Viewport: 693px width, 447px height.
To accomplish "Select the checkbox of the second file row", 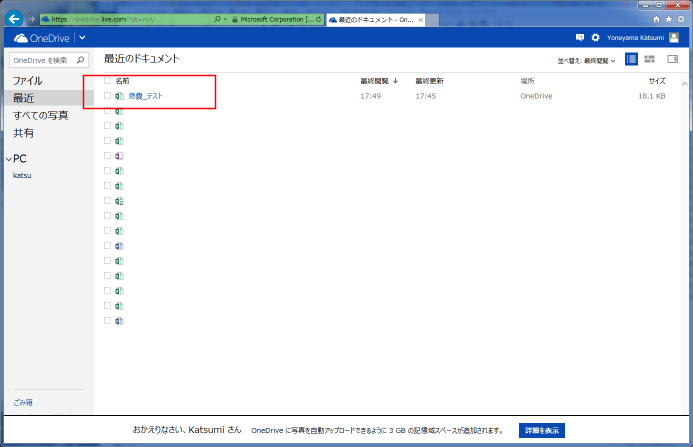I will pos(107,111).
